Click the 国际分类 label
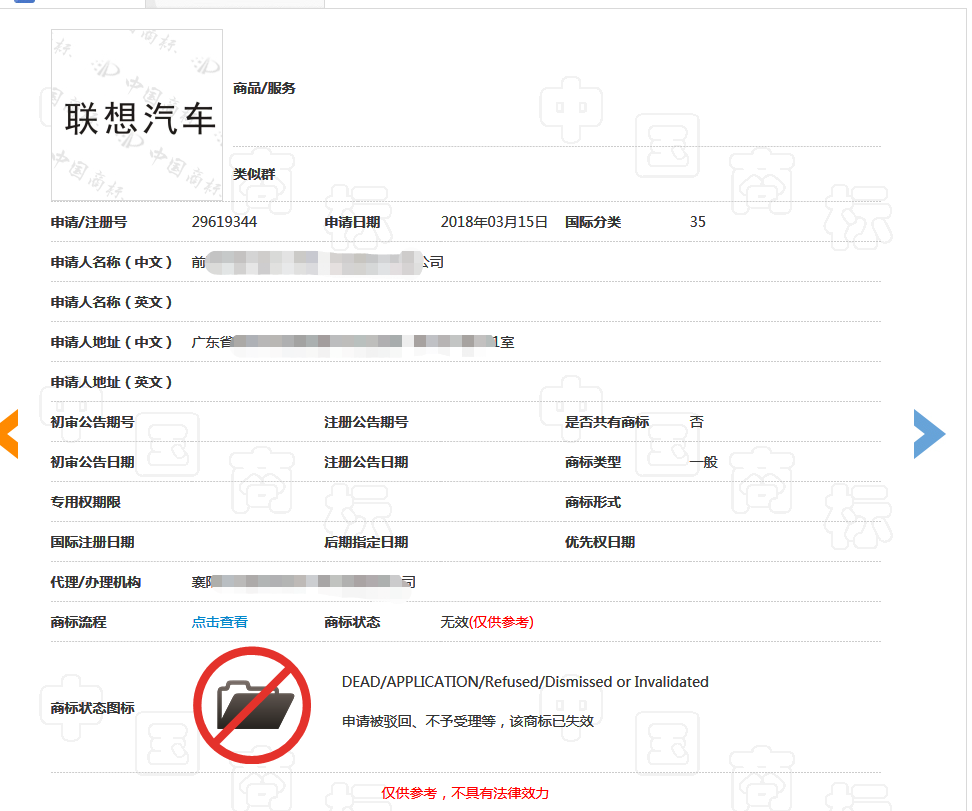The width and height of the screenshot is (972, 811). [x=593, y=222]
